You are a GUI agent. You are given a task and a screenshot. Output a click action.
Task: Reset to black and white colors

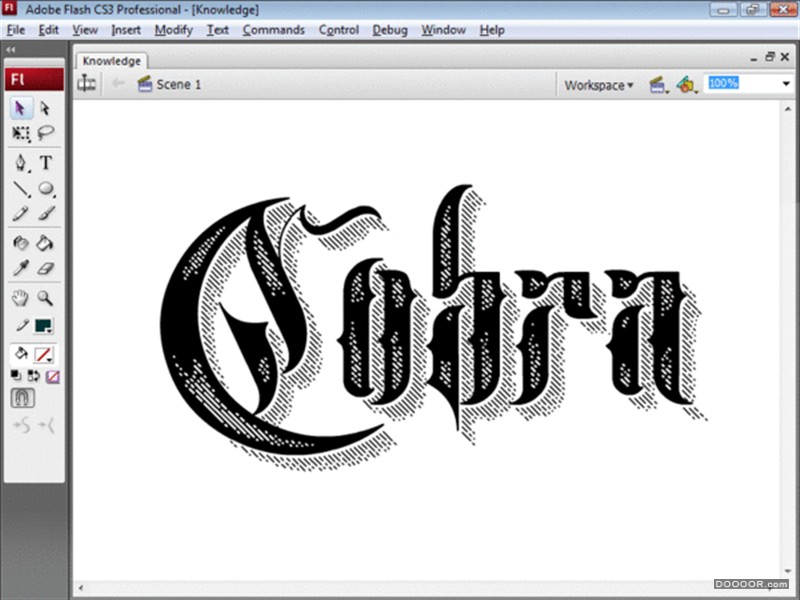[16, 376]
